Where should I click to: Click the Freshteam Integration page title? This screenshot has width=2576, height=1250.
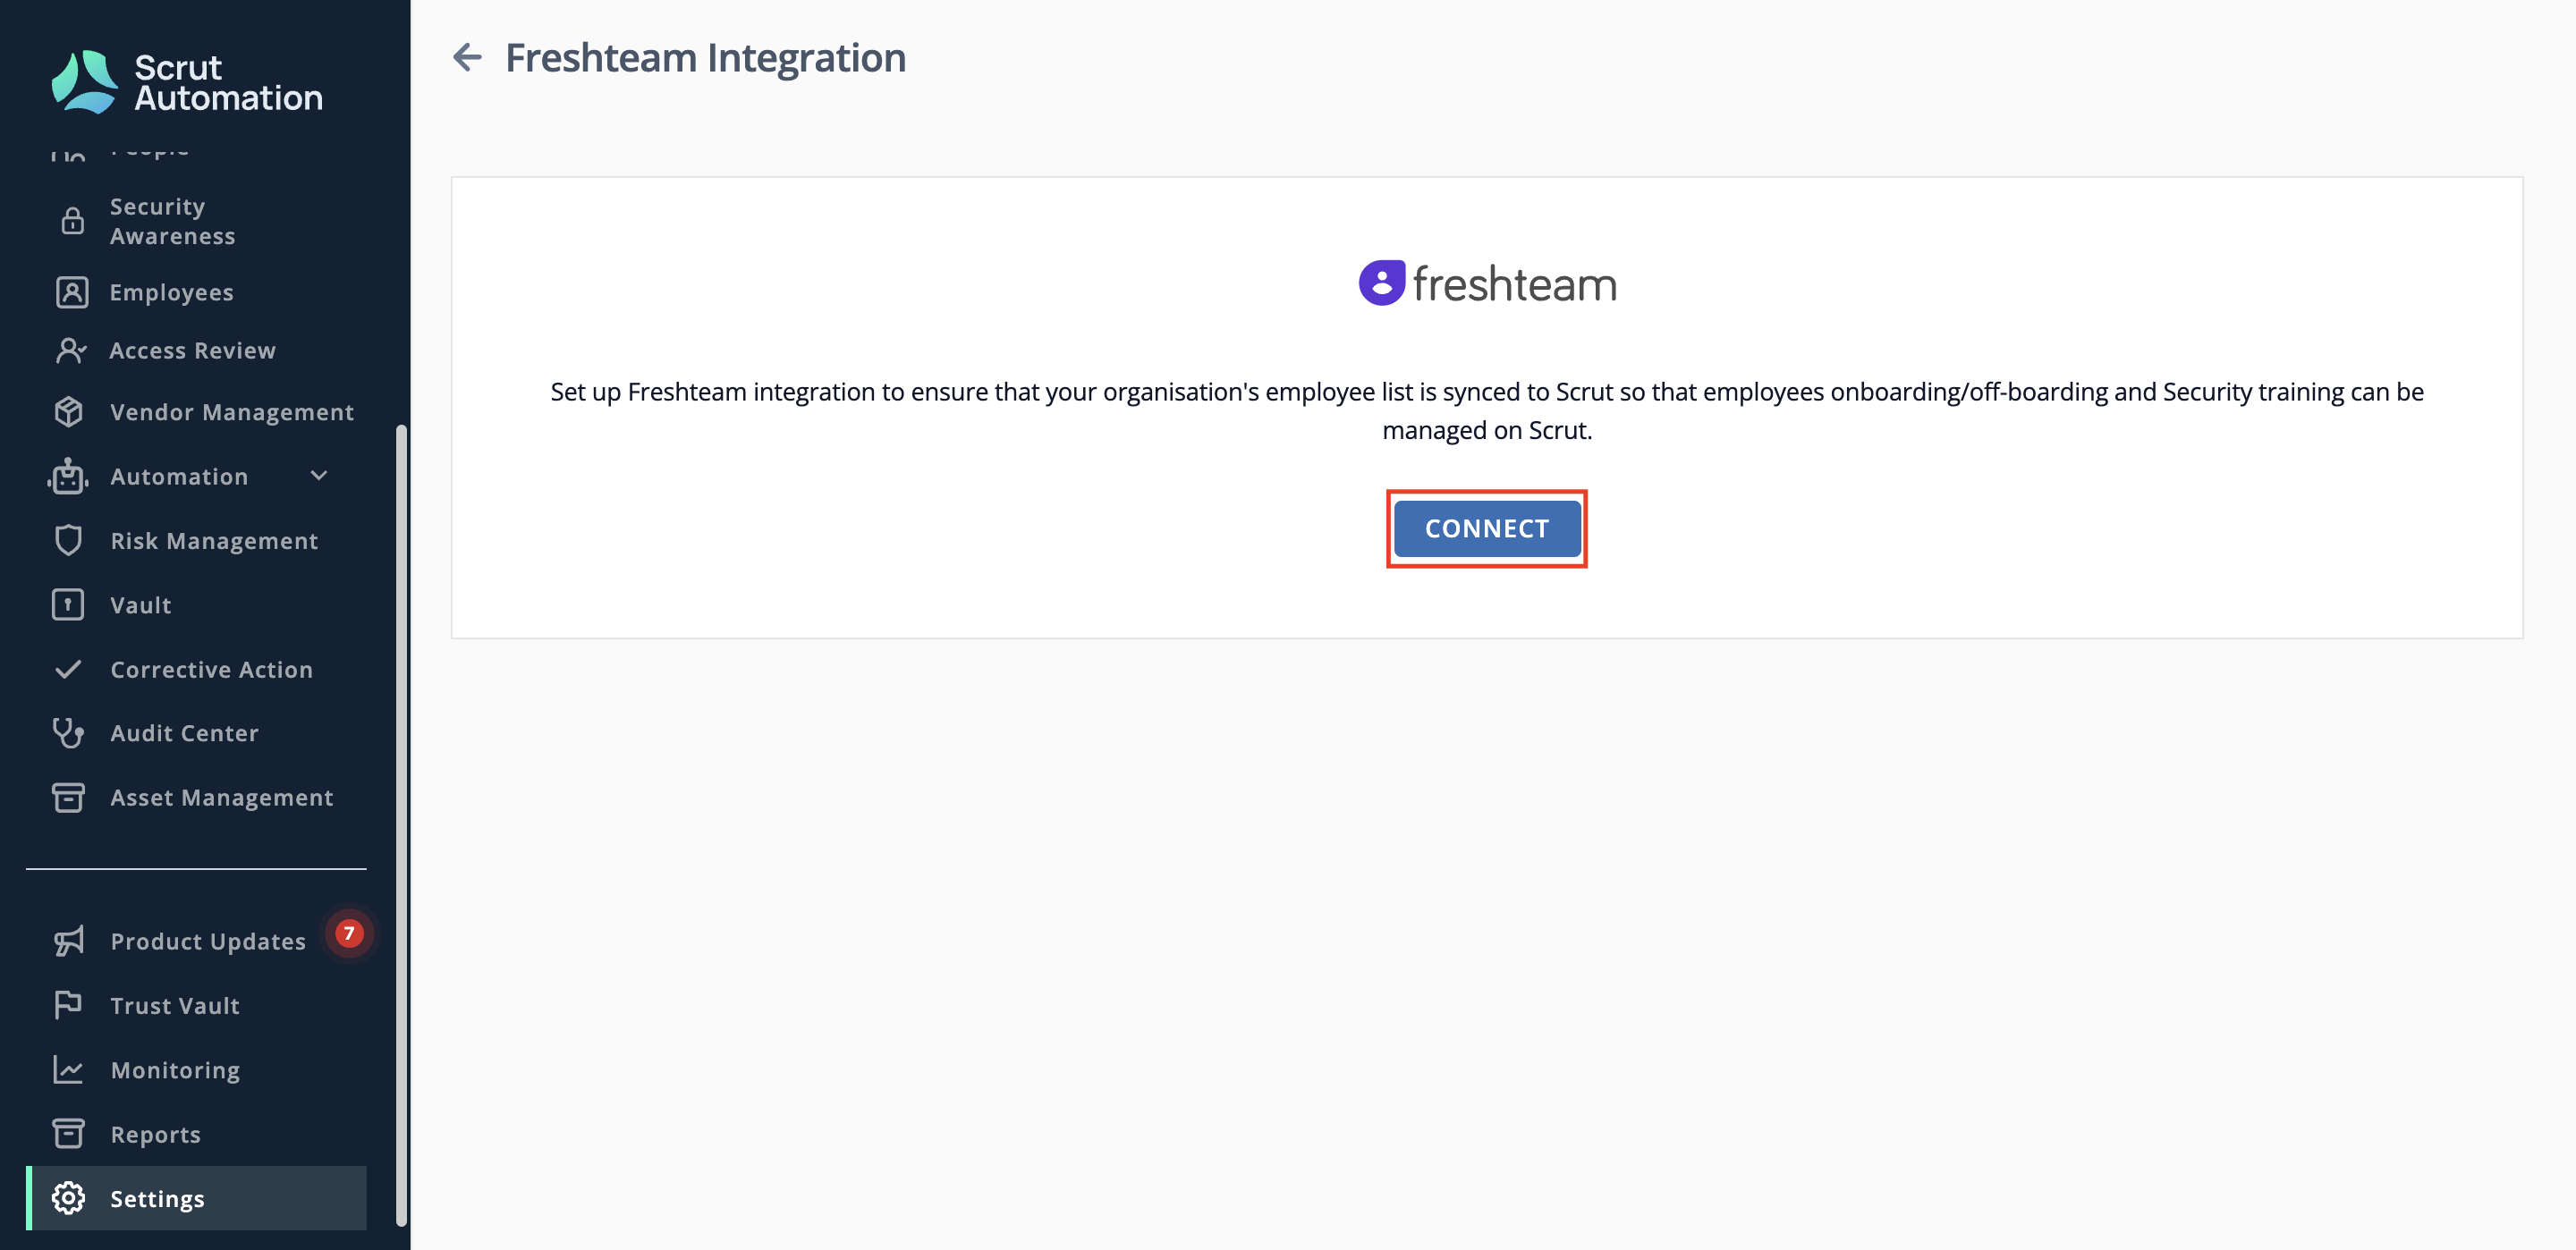coord(706,57)
